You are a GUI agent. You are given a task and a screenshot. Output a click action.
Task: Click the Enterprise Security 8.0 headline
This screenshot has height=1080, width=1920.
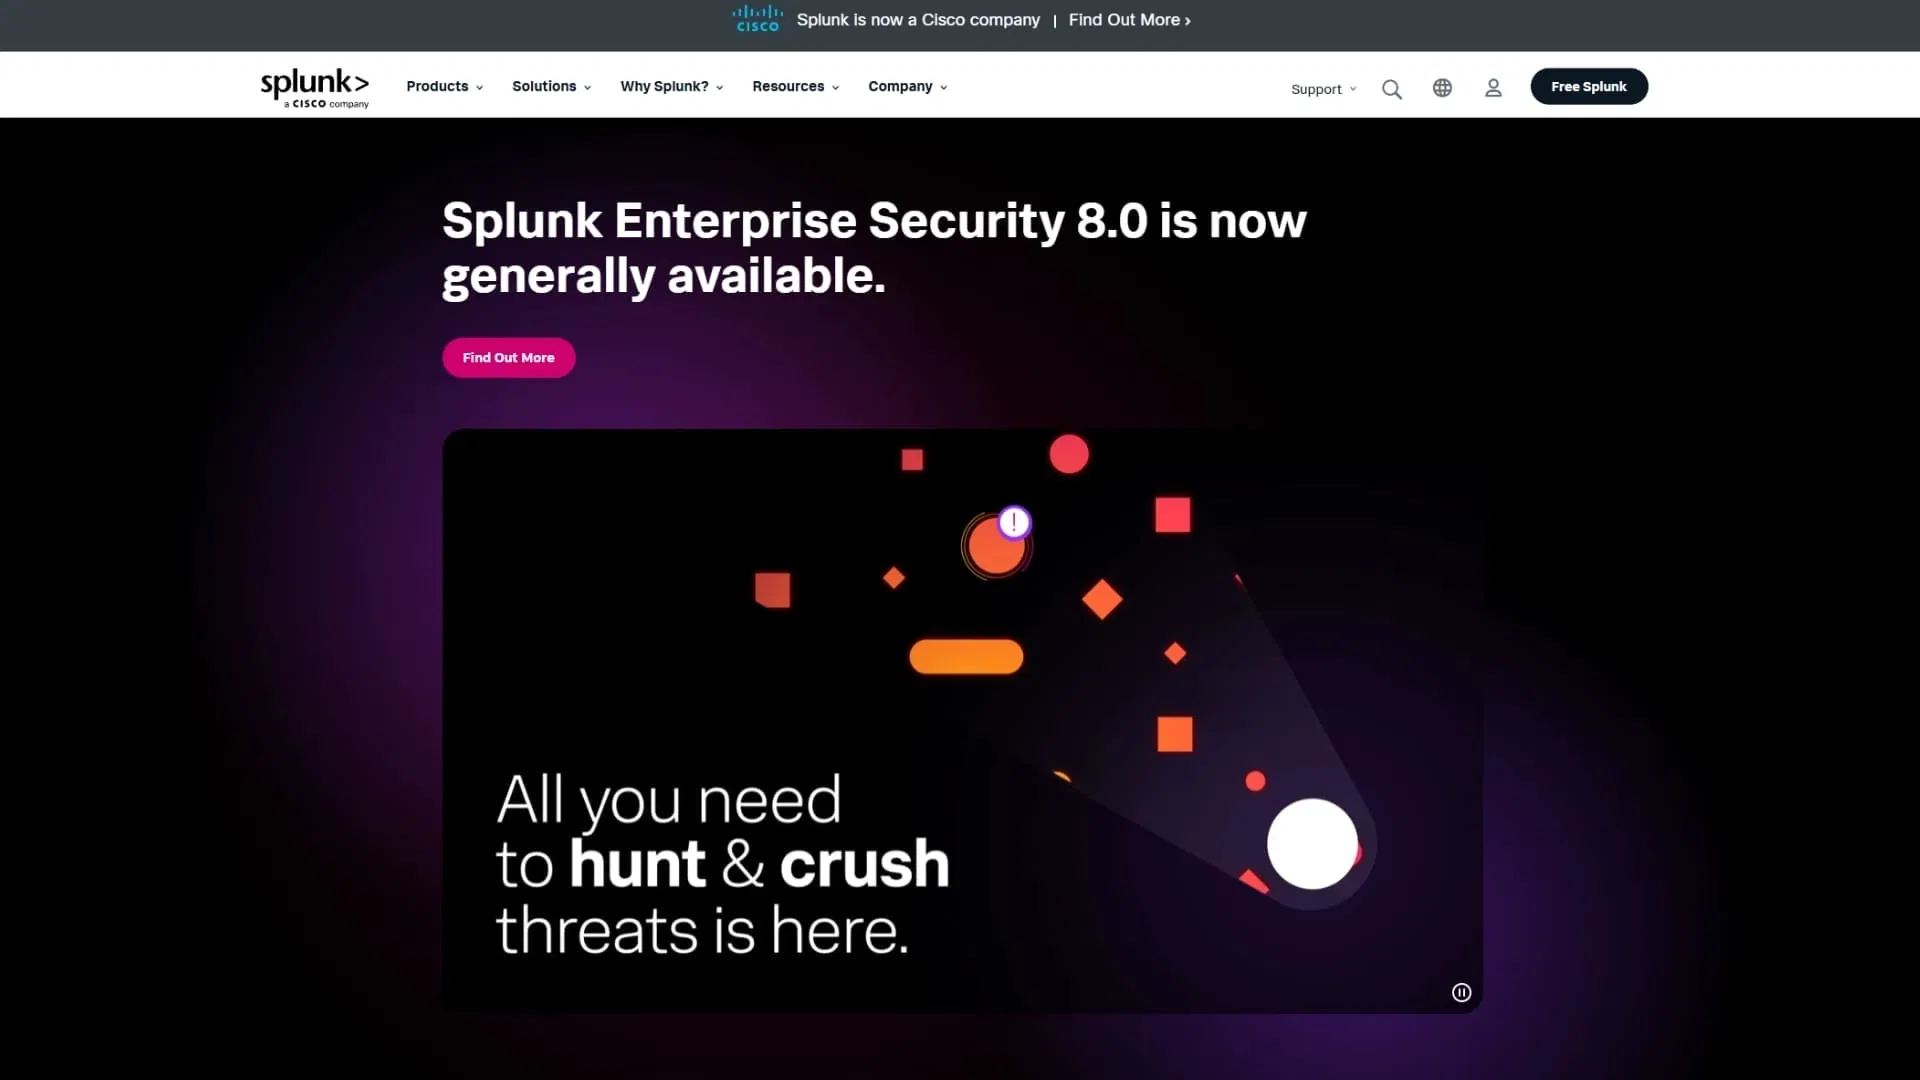pos(873,248)
